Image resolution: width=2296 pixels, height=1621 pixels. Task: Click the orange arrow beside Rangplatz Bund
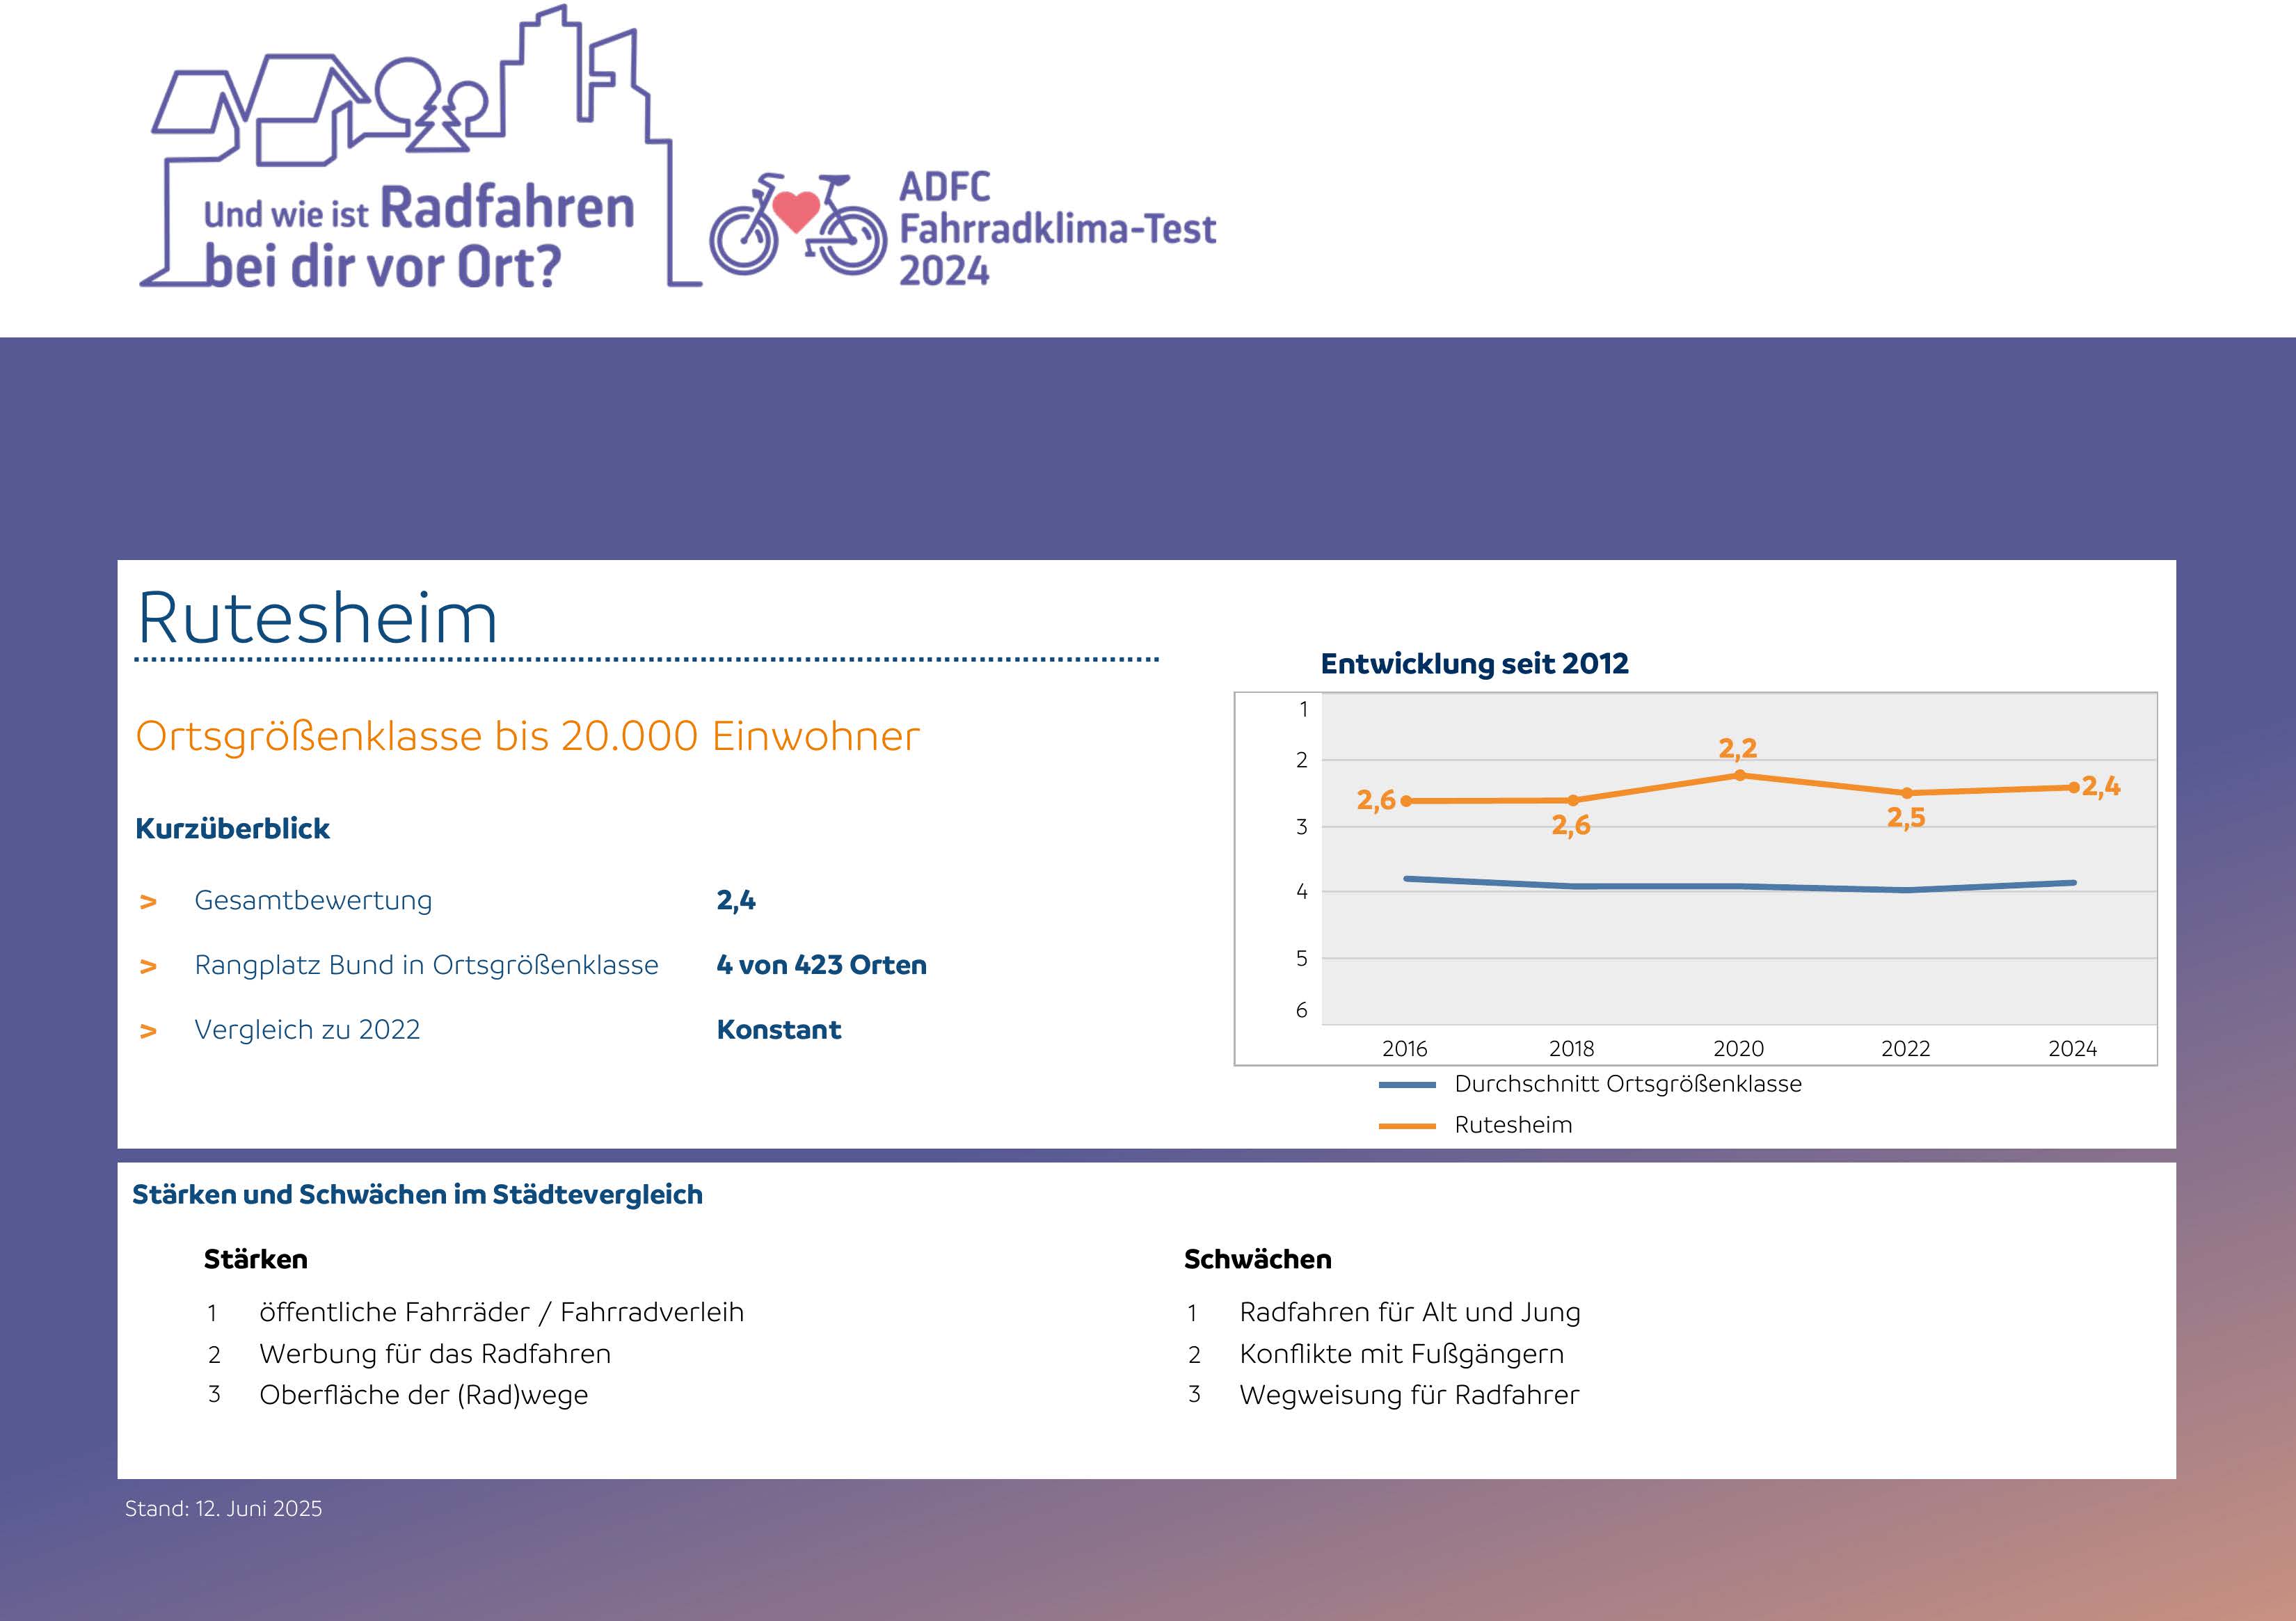(148, 967)
